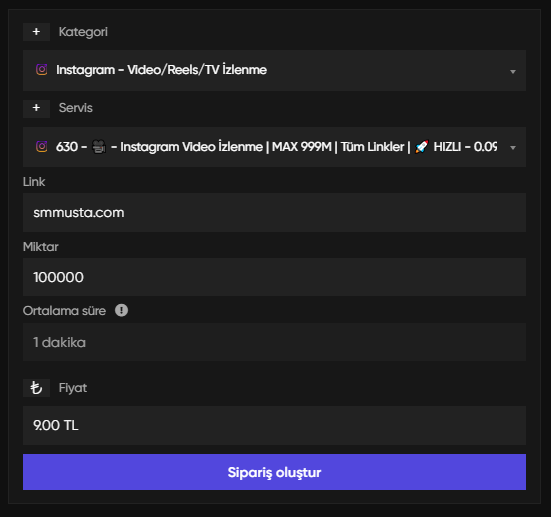Open the Kategori dropdown arrow
Viewport: 551px width, 517px height.
pos(513,72)
